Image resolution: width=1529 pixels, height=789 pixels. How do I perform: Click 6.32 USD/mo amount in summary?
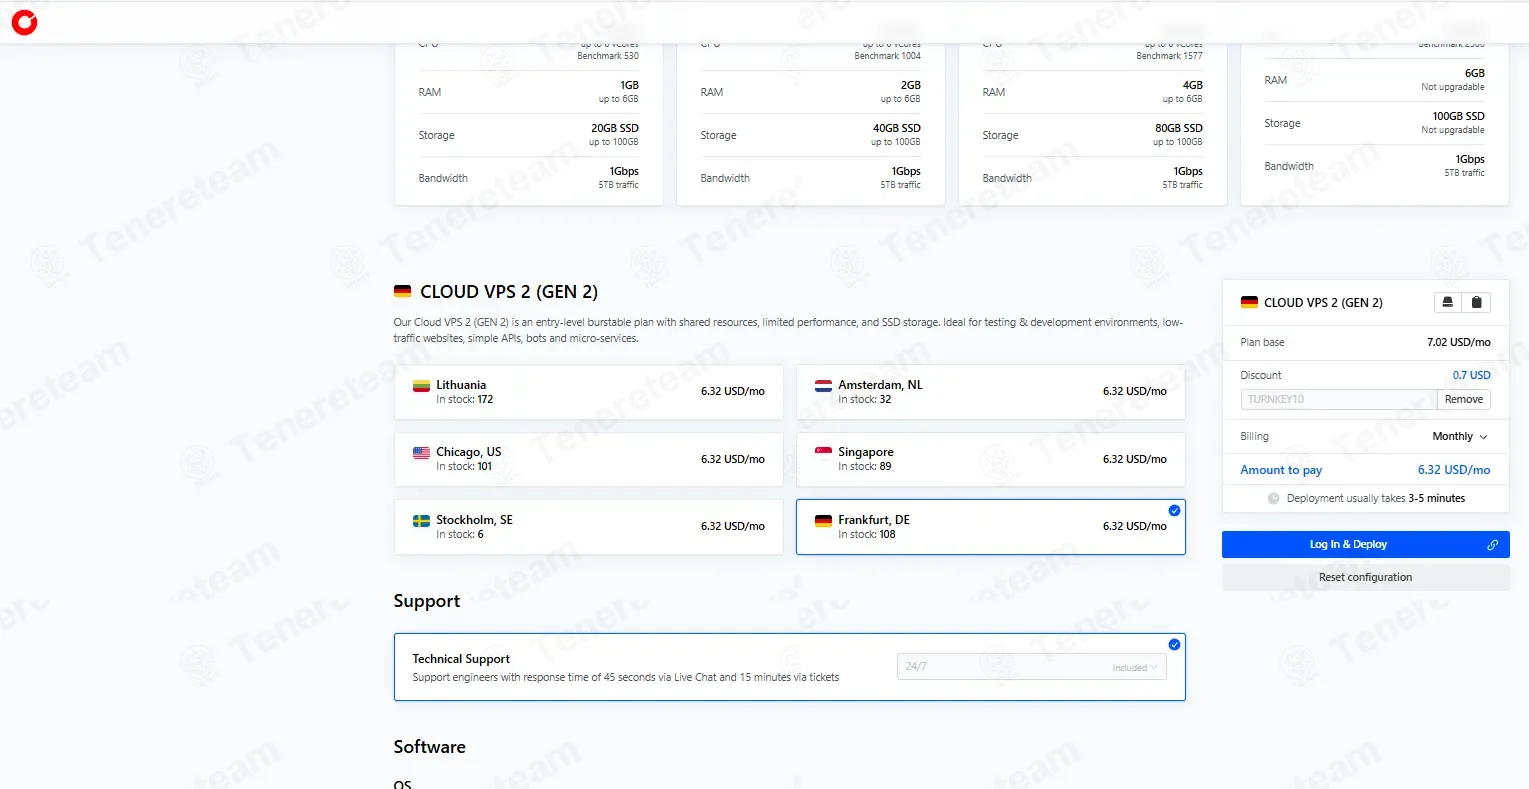1453,470
